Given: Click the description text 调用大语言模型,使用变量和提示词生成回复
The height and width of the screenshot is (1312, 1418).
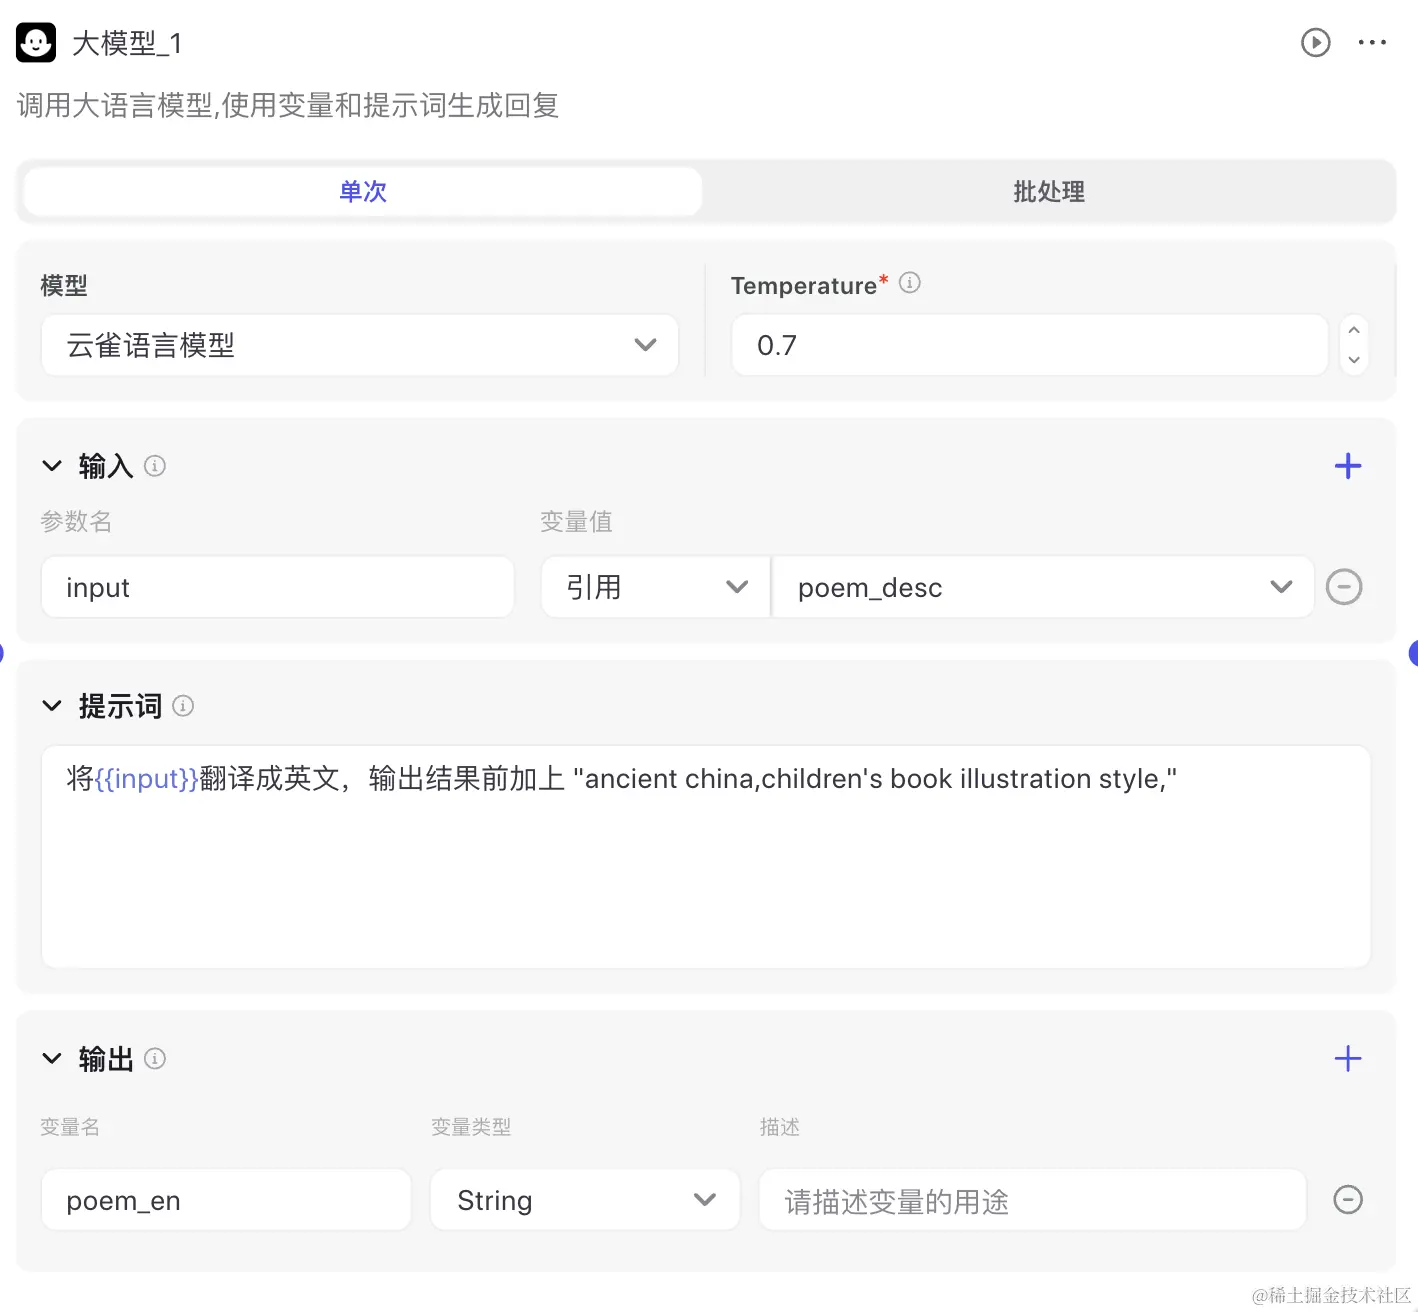Looking at the screenshot, I should (288, 105).
